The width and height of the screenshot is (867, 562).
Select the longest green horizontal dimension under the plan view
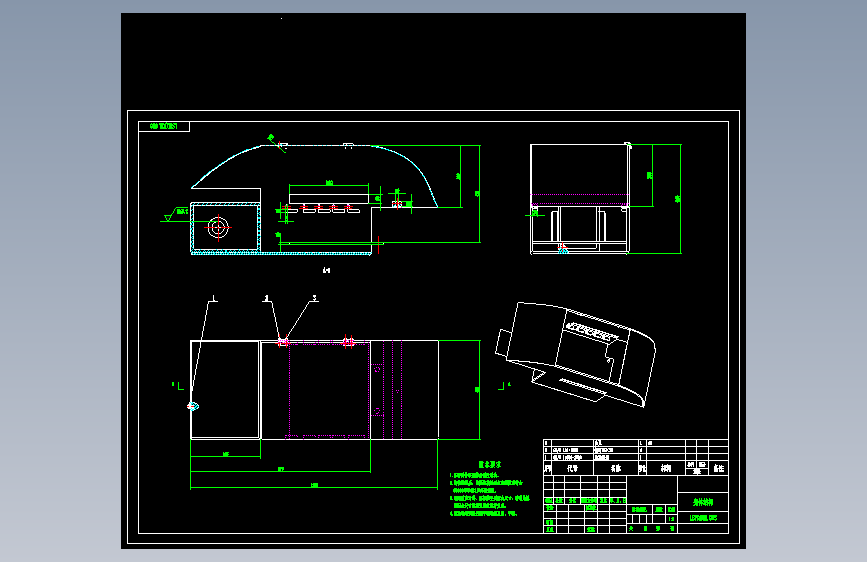coord(314,487)
